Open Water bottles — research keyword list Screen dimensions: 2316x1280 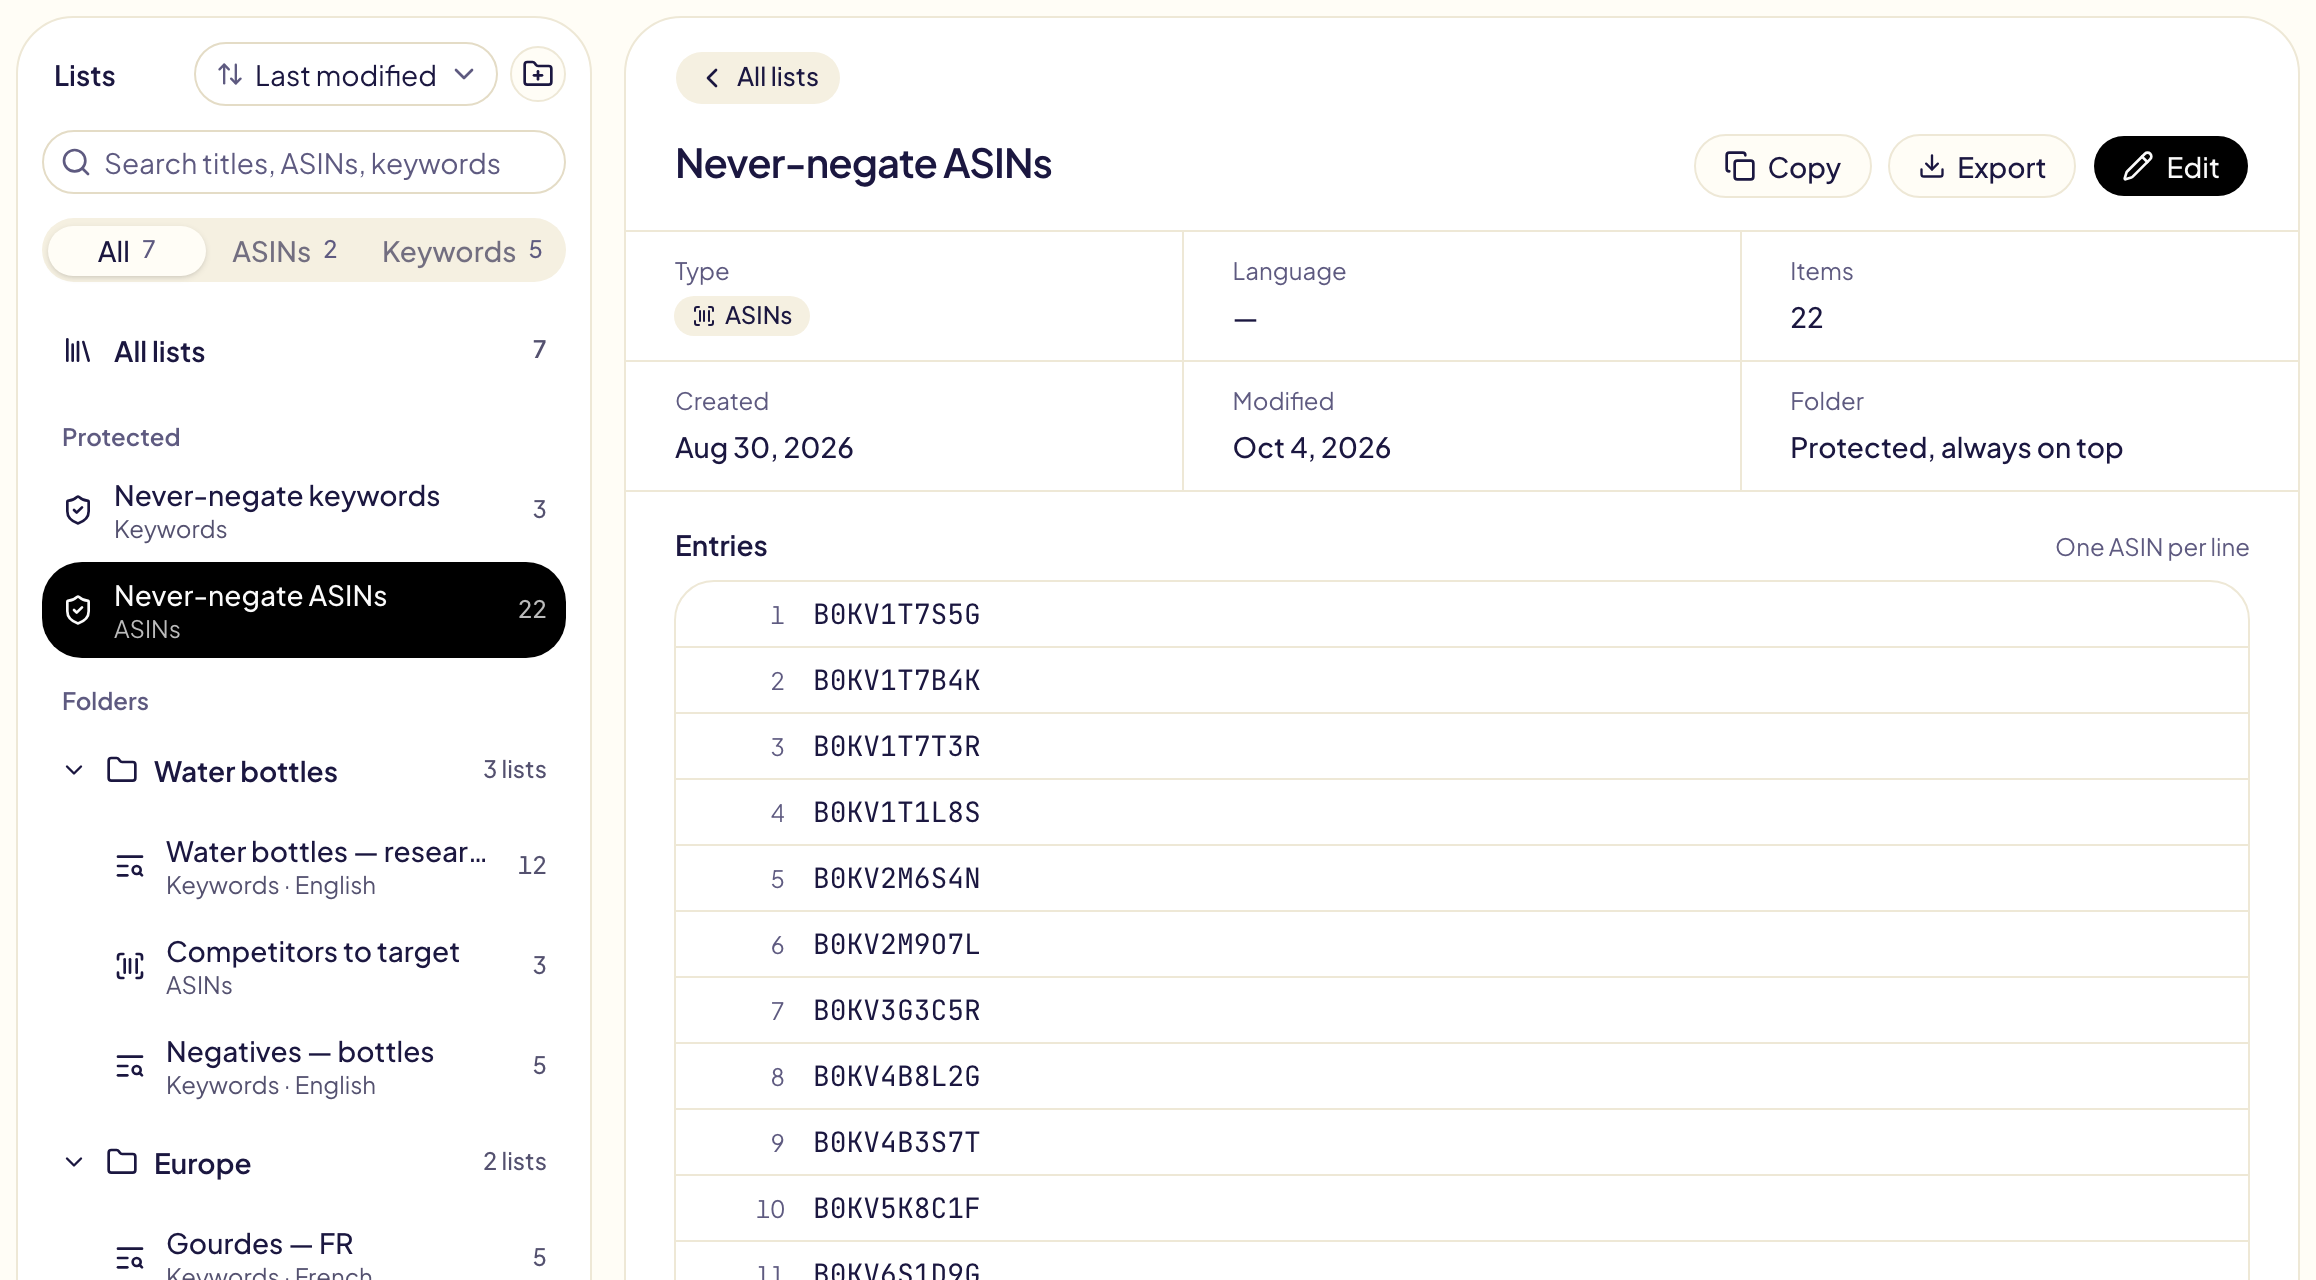pos(330,866)
